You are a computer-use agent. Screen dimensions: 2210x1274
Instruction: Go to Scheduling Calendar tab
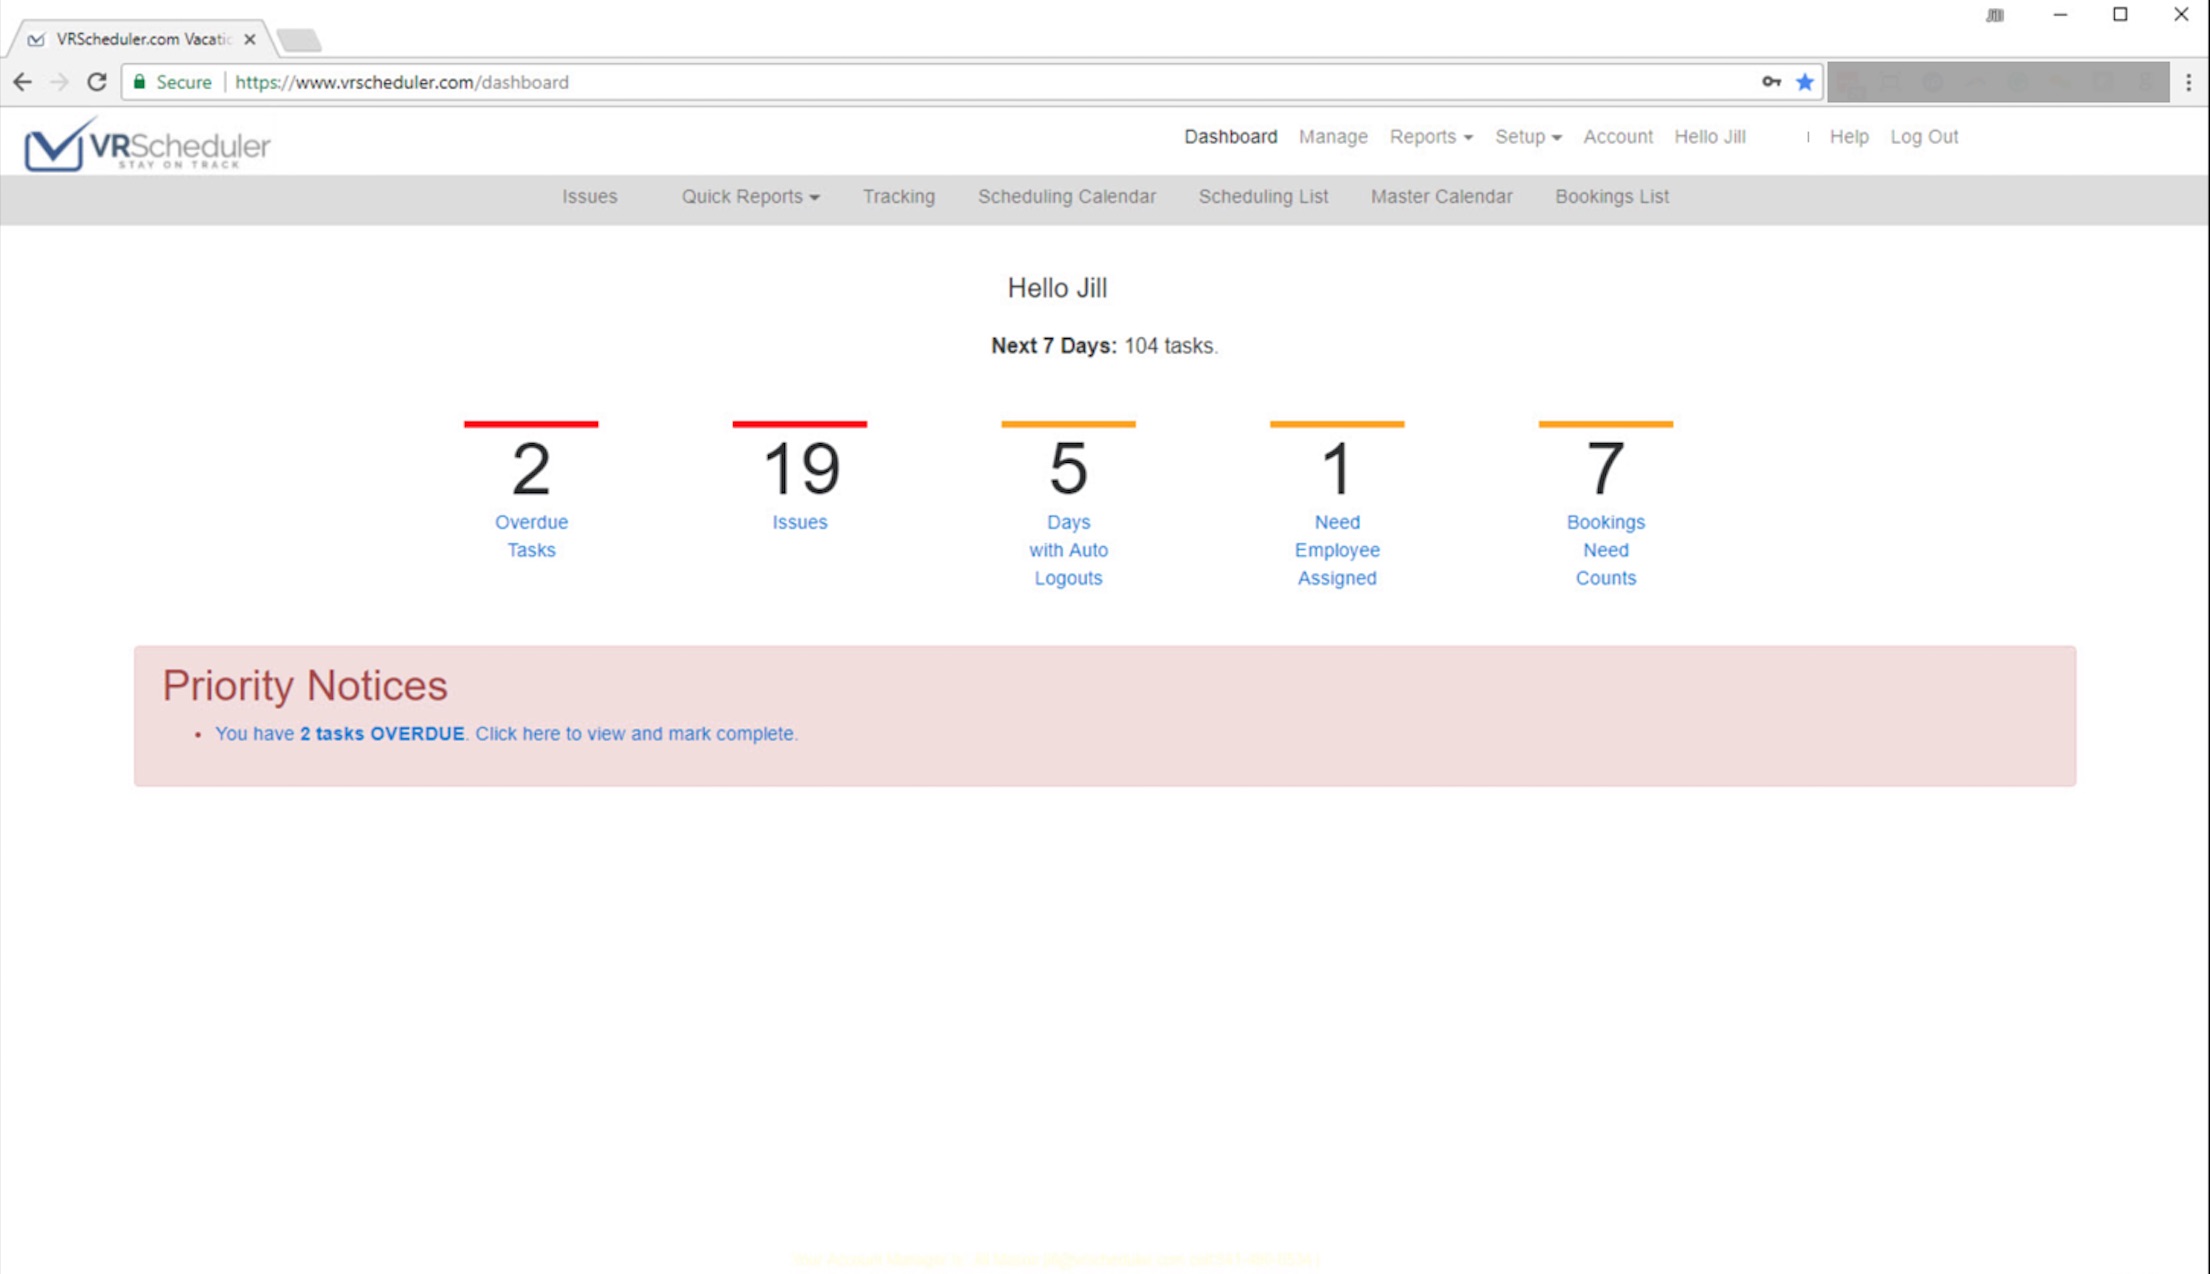[1066, 197]
